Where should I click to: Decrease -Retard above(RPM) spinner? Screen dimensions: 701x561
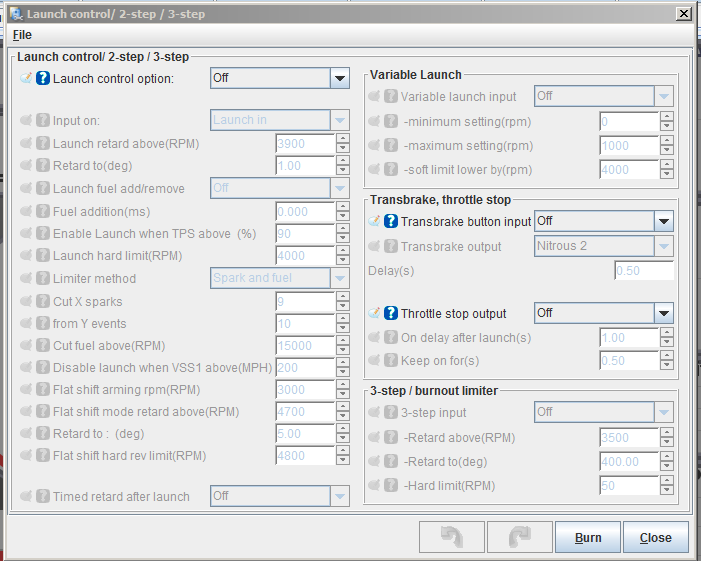pos(667,443)
